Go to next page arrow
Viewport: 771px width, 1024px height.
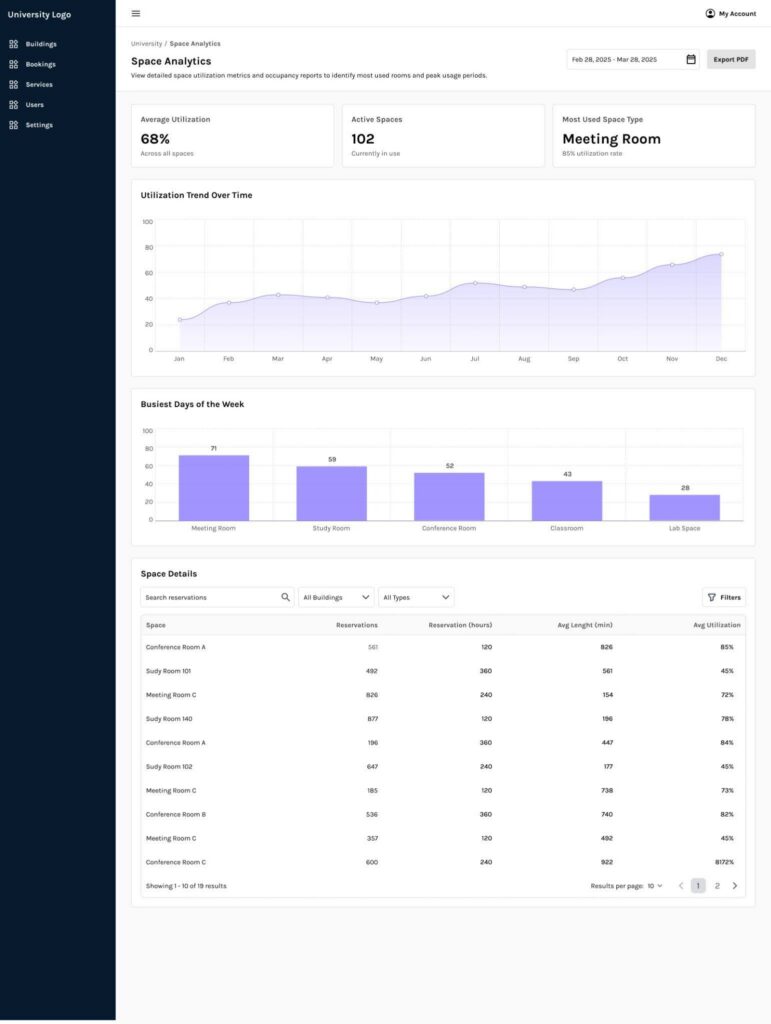pos(734,886)
